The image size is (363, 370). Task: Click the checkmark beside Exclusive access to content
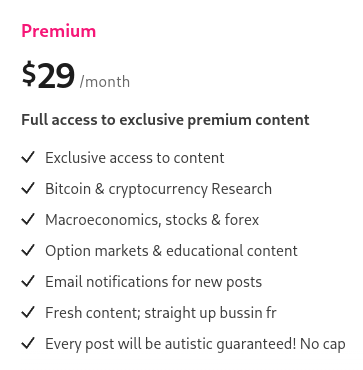[x=28, y=157]
